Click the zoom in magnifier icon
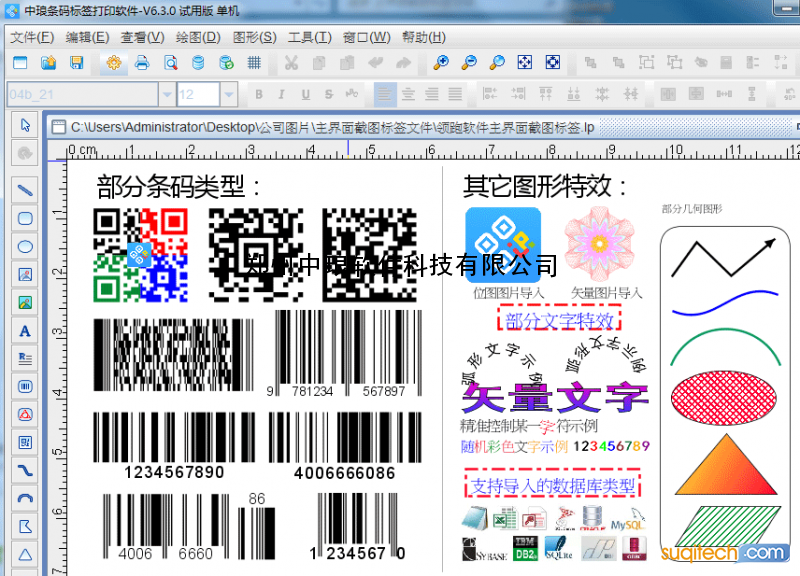The image size is (800, 576). 441,63
